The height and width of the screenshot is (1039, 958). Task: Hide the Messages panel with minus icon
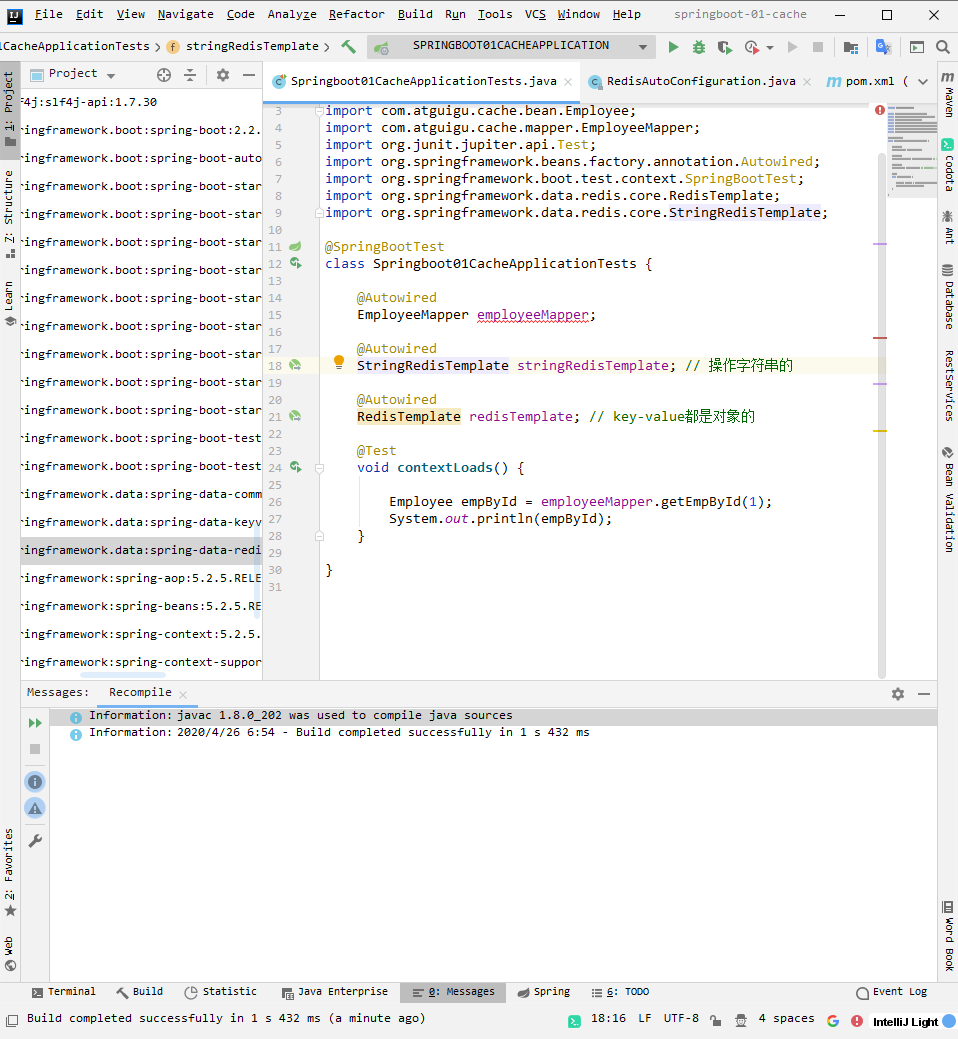(x=924, y=694)
